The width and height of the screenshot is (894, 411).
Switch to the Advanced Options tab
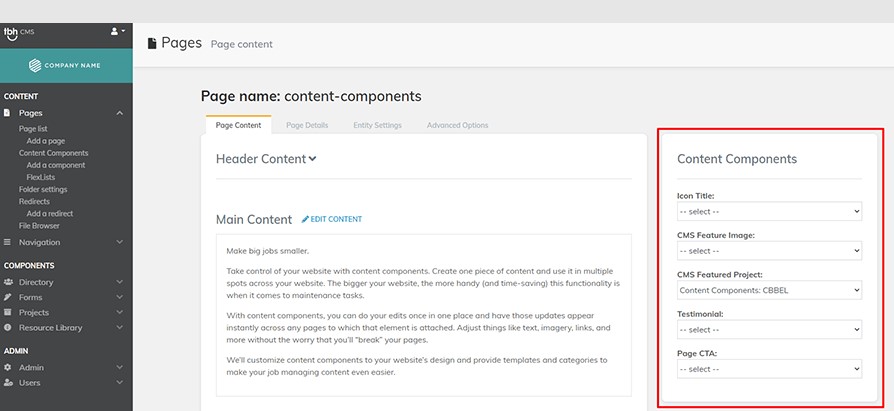(x=457, y=125)
